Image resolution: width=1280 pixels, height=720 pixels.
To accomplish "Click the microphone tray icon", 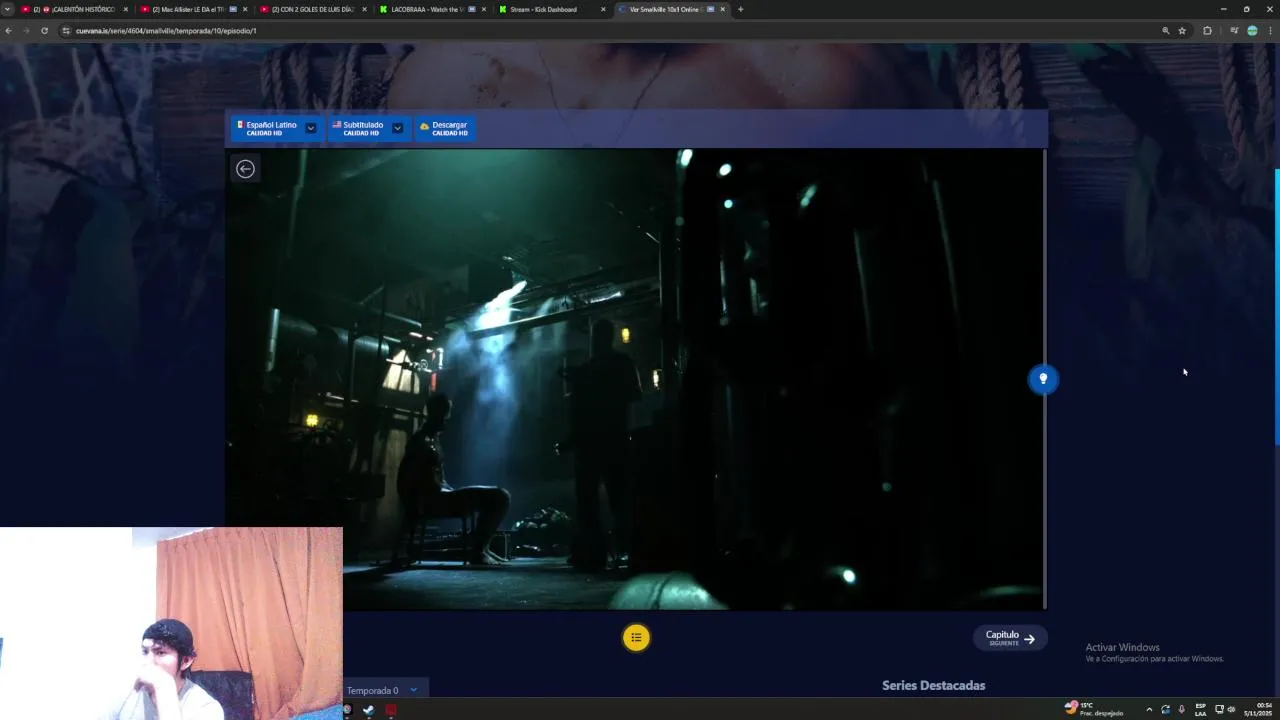I will click(x=1182, y=710).
